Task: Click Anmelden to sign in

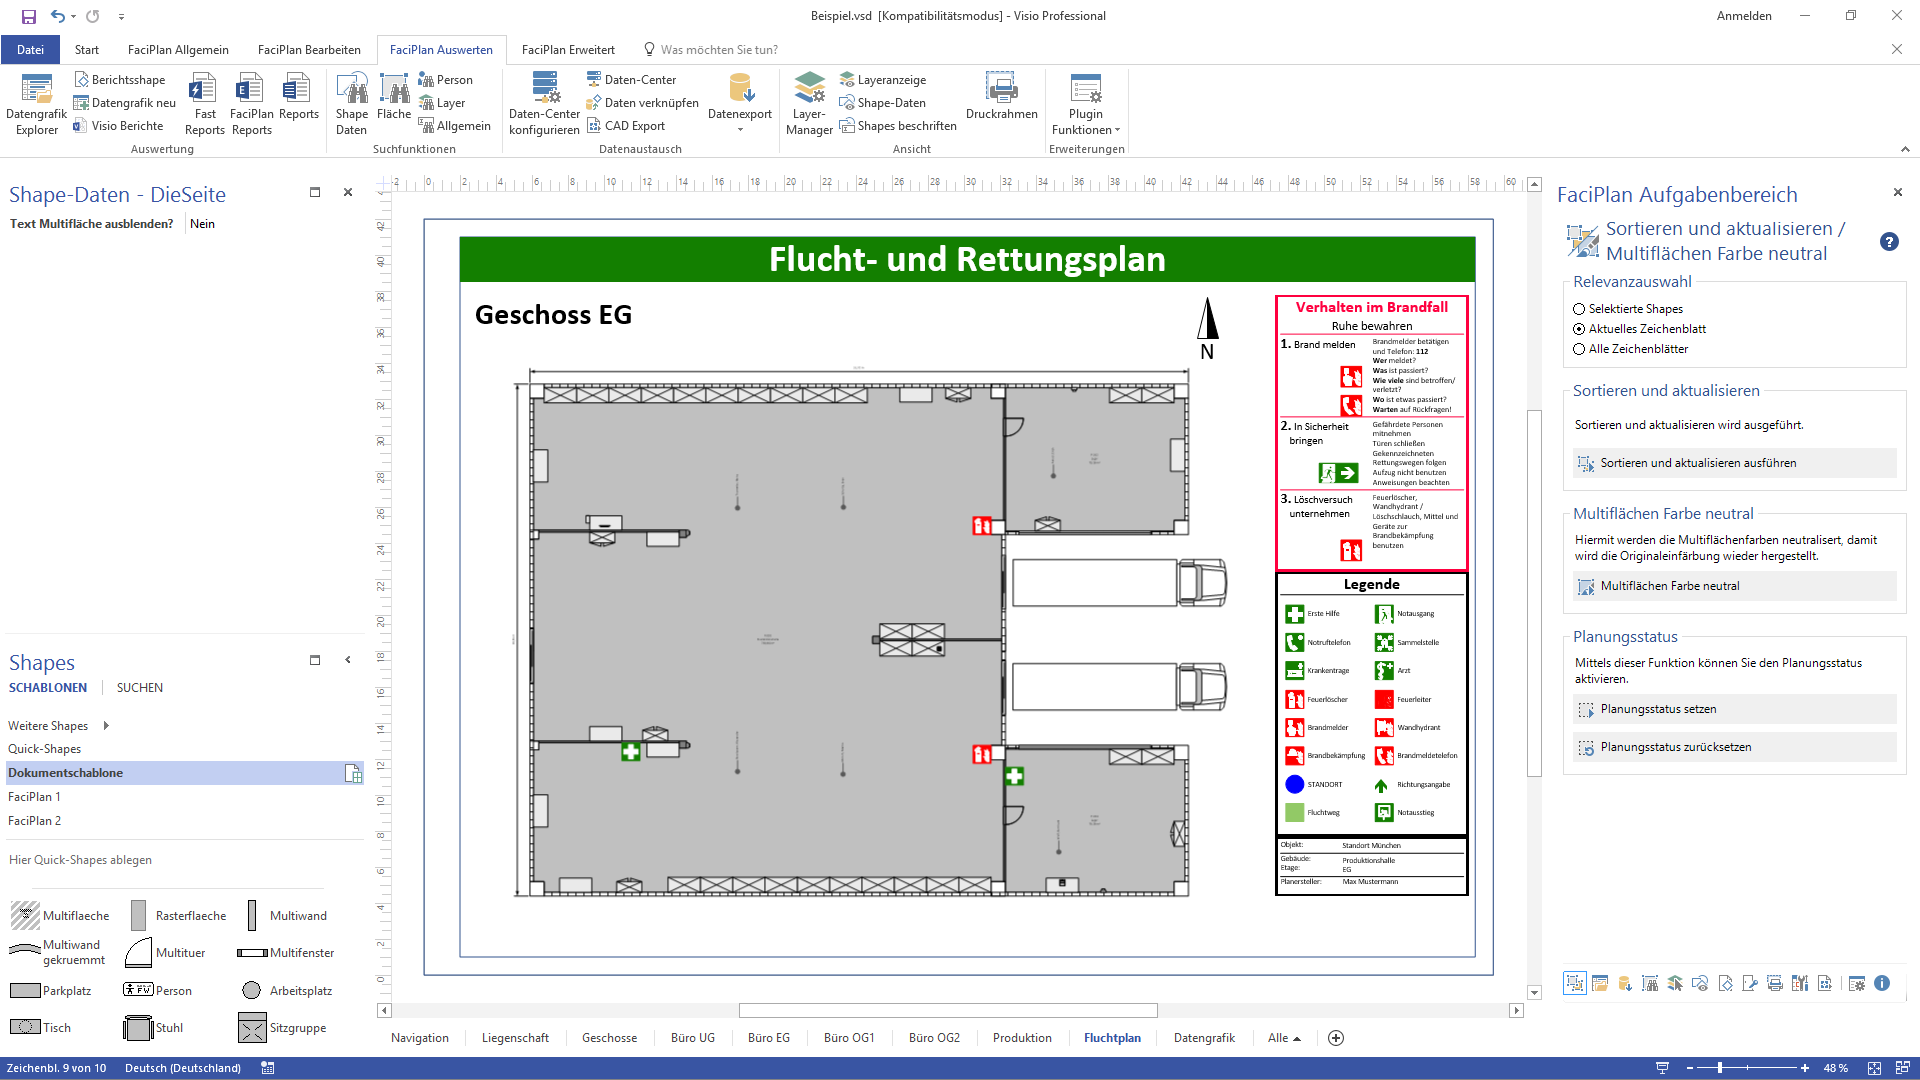Action: [1744, 16]
